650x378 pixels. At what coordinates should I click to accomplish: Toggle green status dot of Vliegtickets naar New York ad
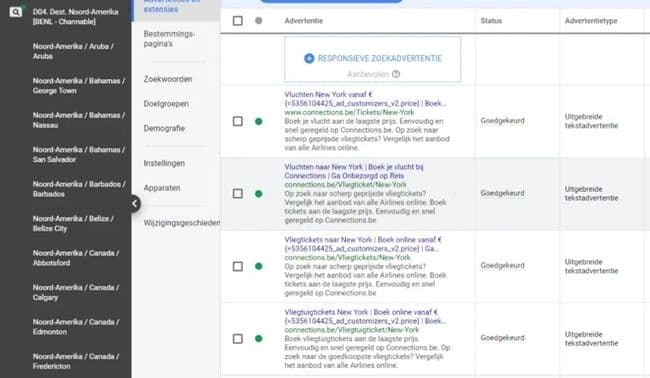[x=259, y=266]
